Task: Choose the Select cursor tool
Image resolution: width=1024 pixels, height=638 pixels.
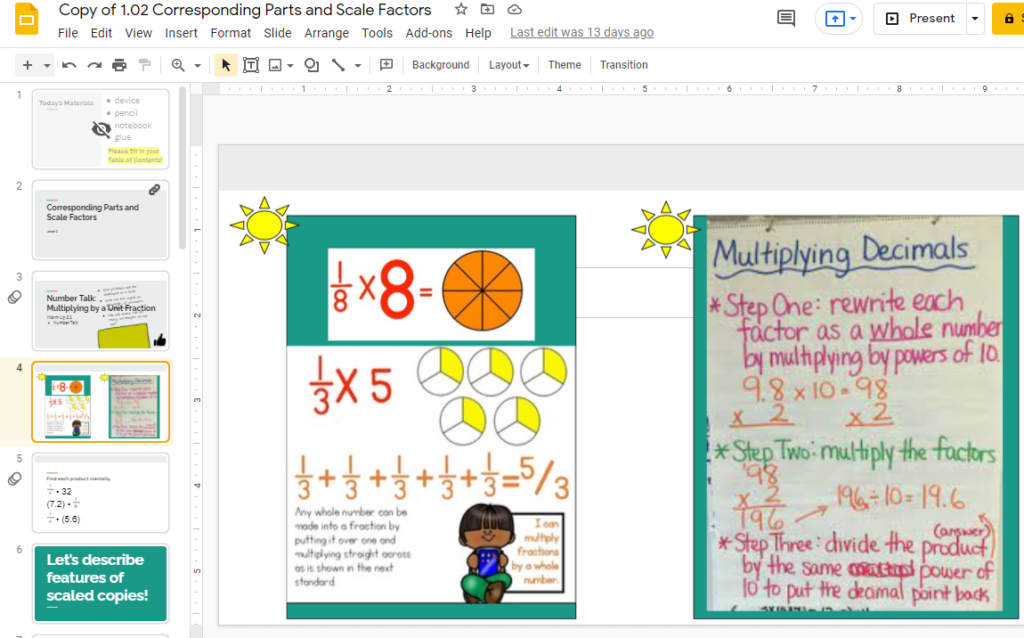Action: click(225, 65)
